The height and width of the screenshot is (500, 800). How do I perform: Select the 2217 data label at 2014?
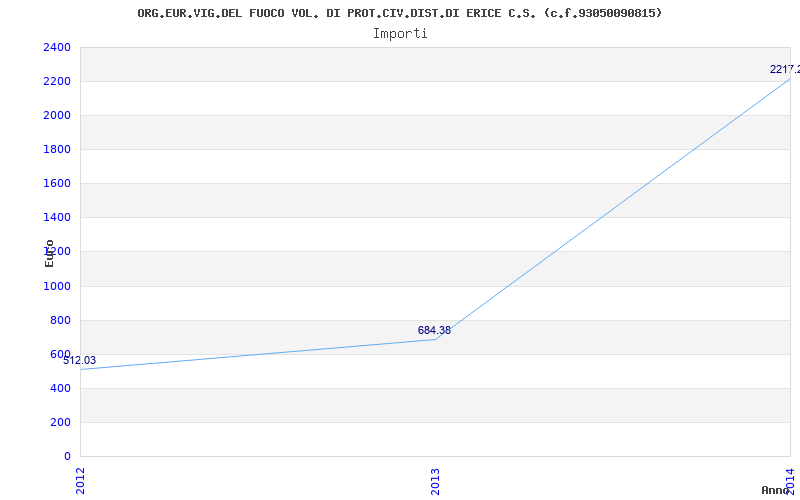tap(785, 69)
